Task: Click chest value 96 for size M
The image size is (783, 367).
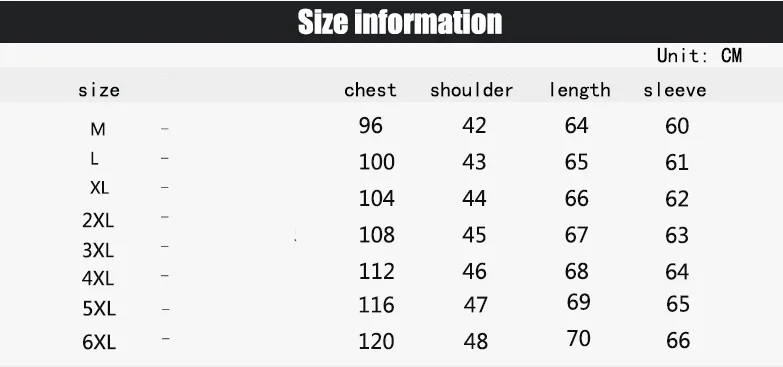Action: [x=371, y=125]
